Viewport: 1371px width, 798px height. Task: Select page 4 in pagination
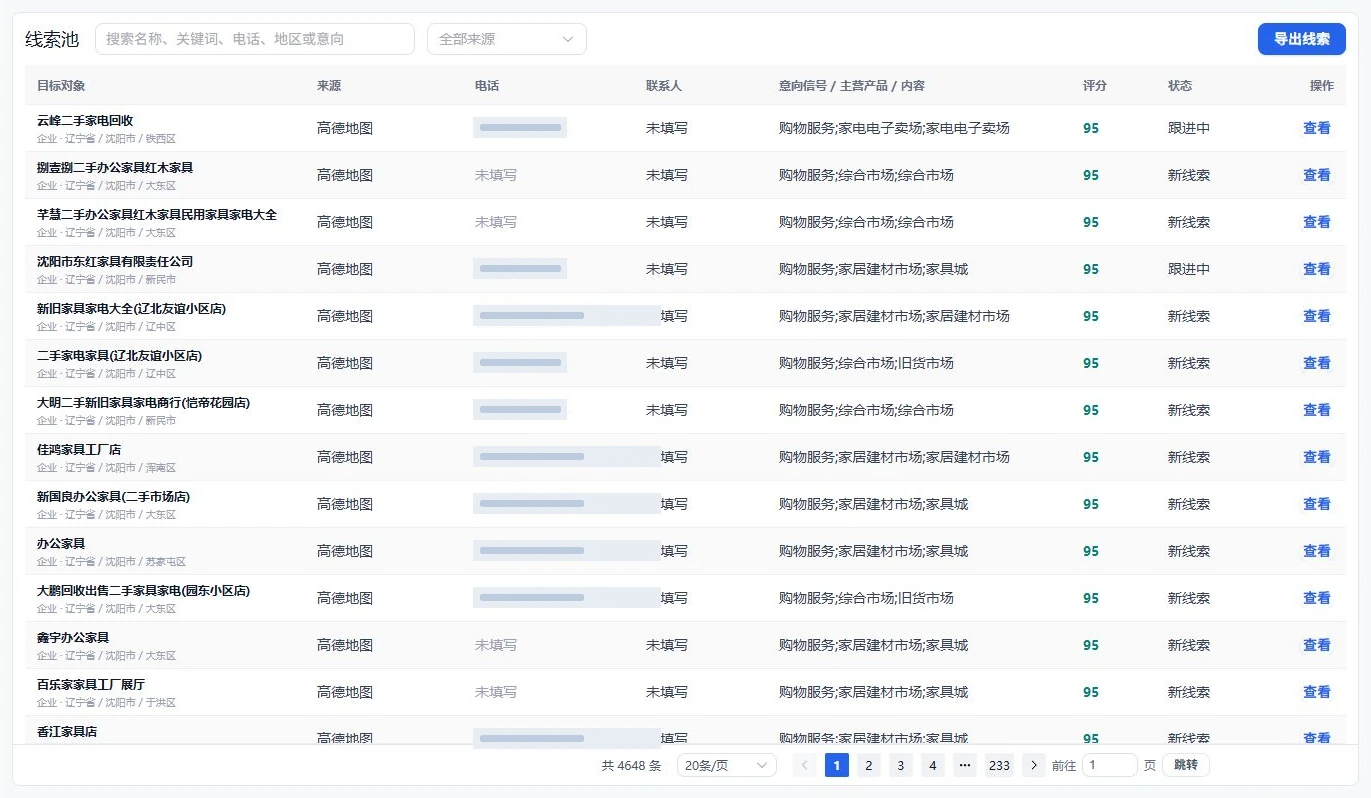(x=933, y=765)
